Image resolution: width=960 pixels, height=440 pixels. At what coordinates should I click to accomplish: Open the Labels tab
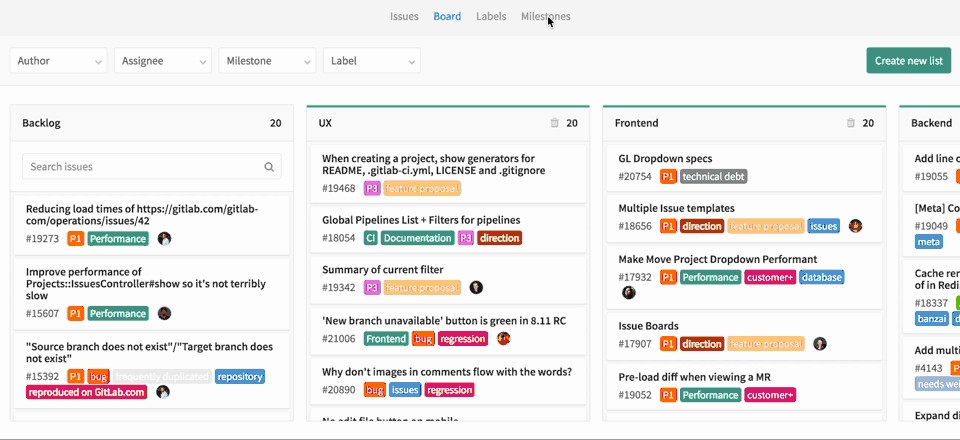click(x=490, y=16)
